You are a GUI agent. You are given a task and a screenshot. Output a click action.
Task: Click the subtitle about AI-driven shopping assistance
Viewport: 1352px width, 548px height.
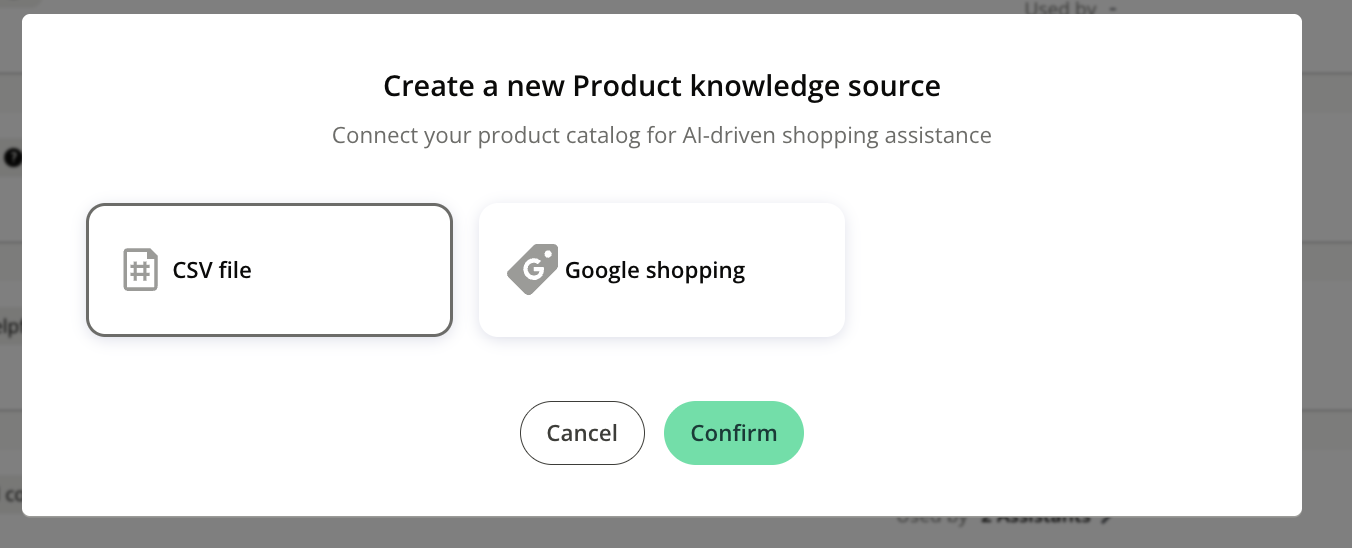click(661, 135)
